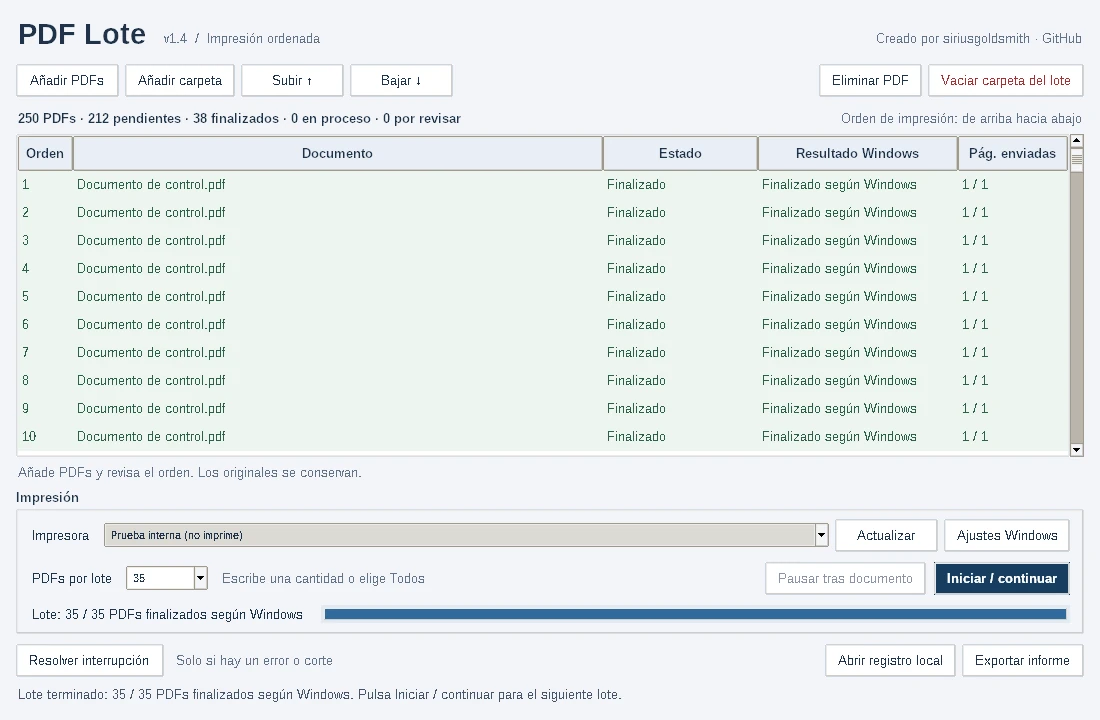1100x720 pixels.
Task: Select the document in row 9
Action: point(543,408)
